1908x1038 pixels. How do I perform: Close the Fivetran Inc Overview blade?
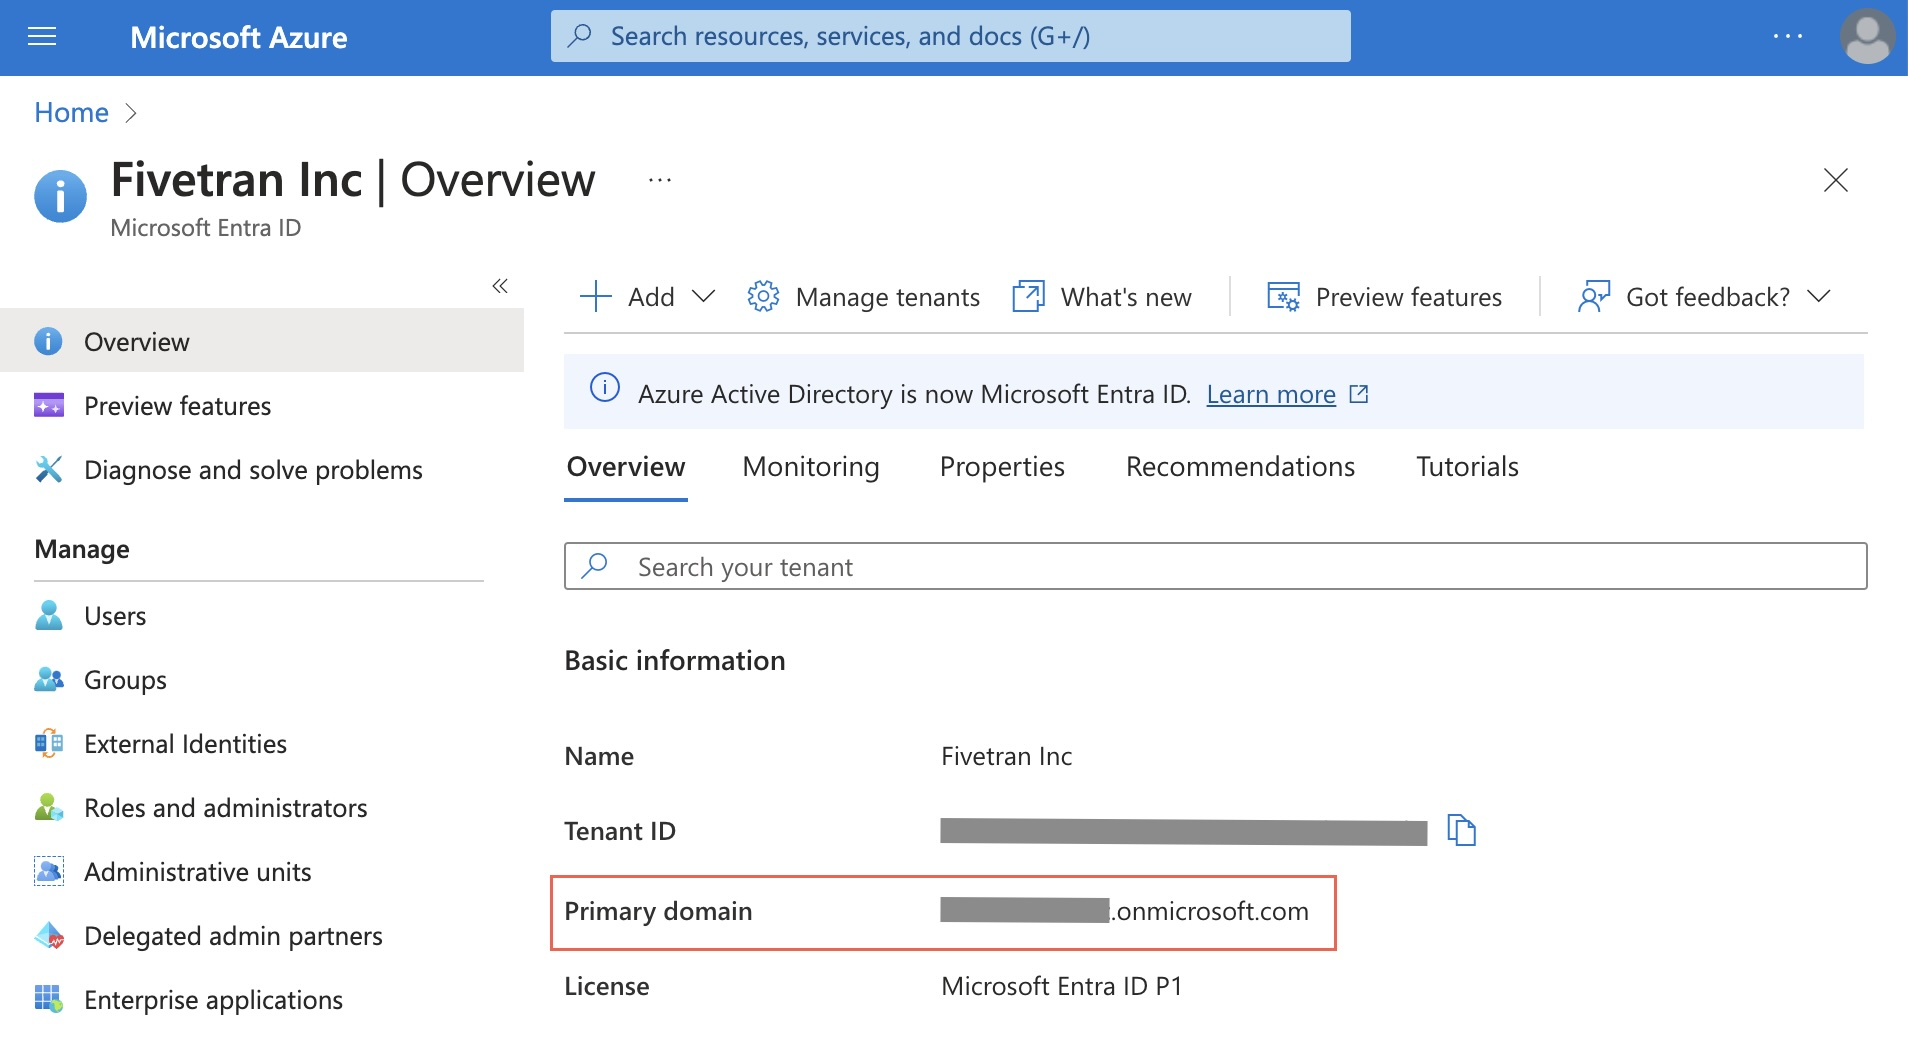coord(1835,180)
